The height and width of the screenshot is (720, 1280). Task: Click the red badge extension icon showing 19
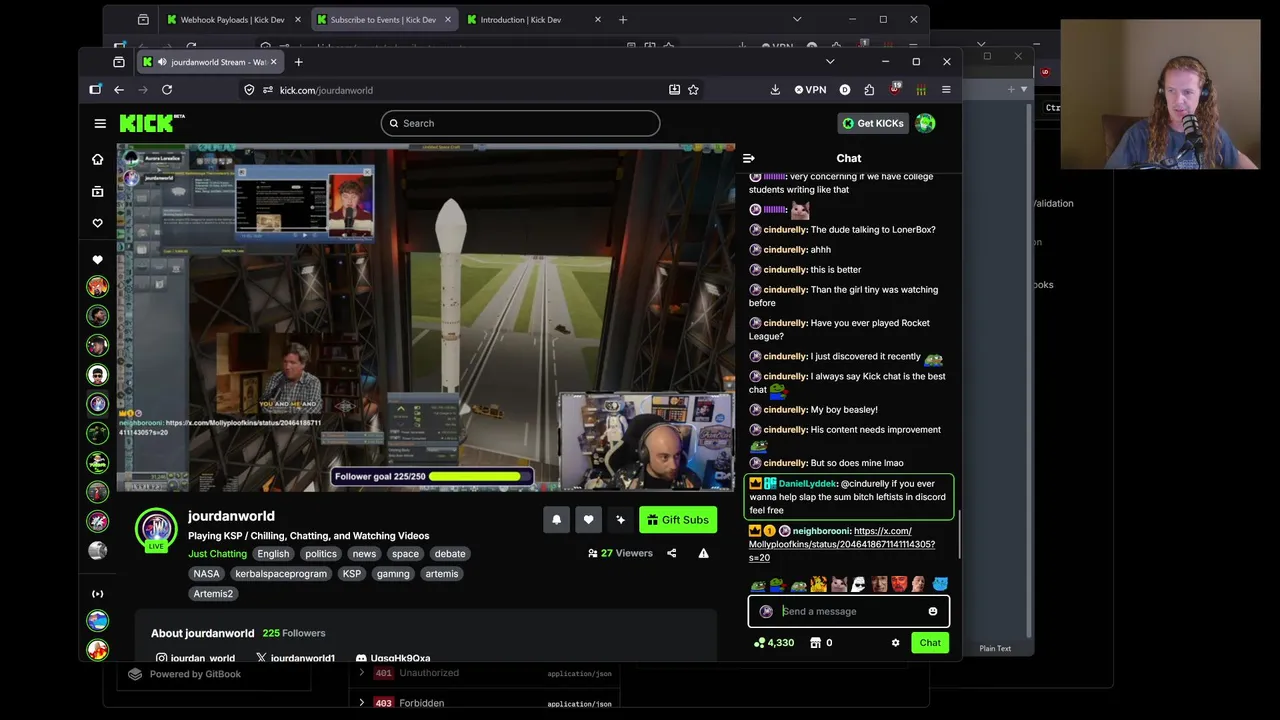click(895, 90)
